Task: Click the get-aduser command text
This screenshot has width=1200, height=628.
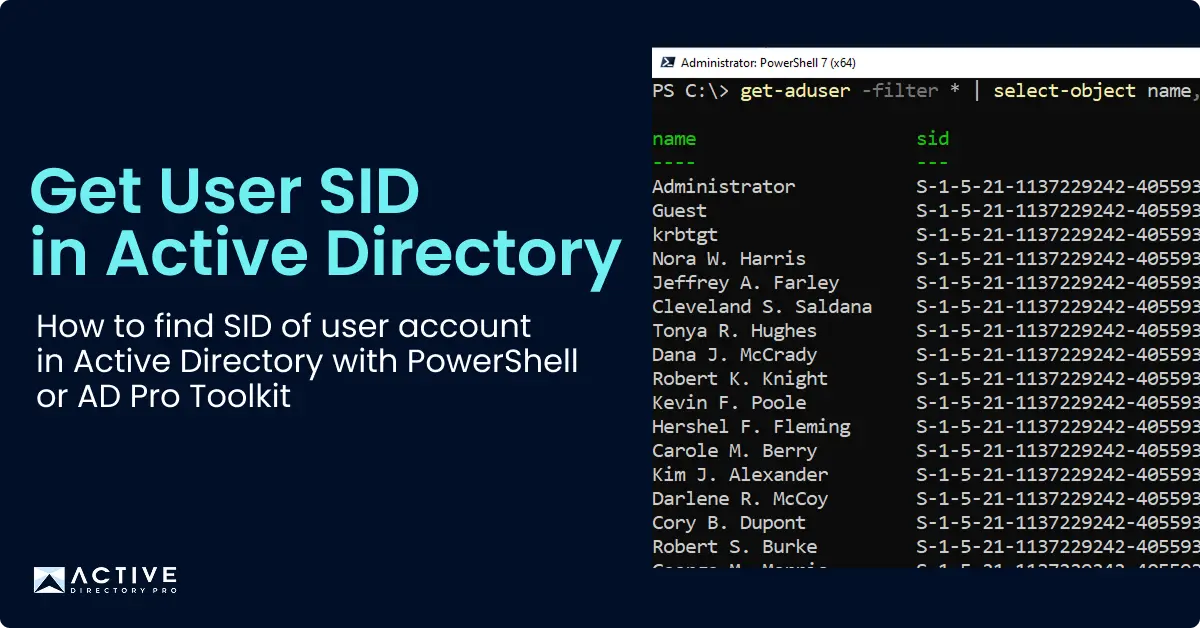Action: coord(794,91)
